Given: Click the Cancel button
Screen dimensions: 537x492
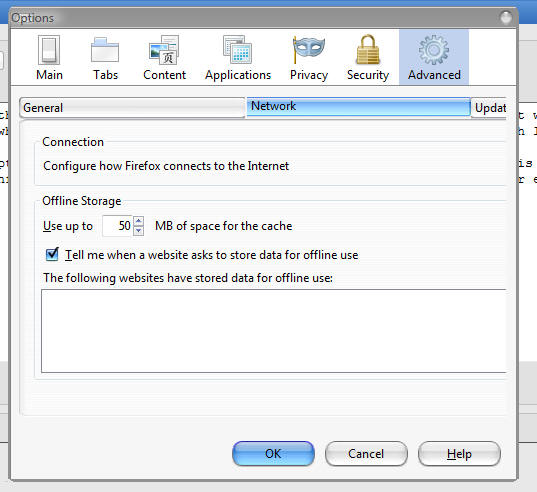Looking at the screenshot, I should pyautogui.click(x=366, y=454).
